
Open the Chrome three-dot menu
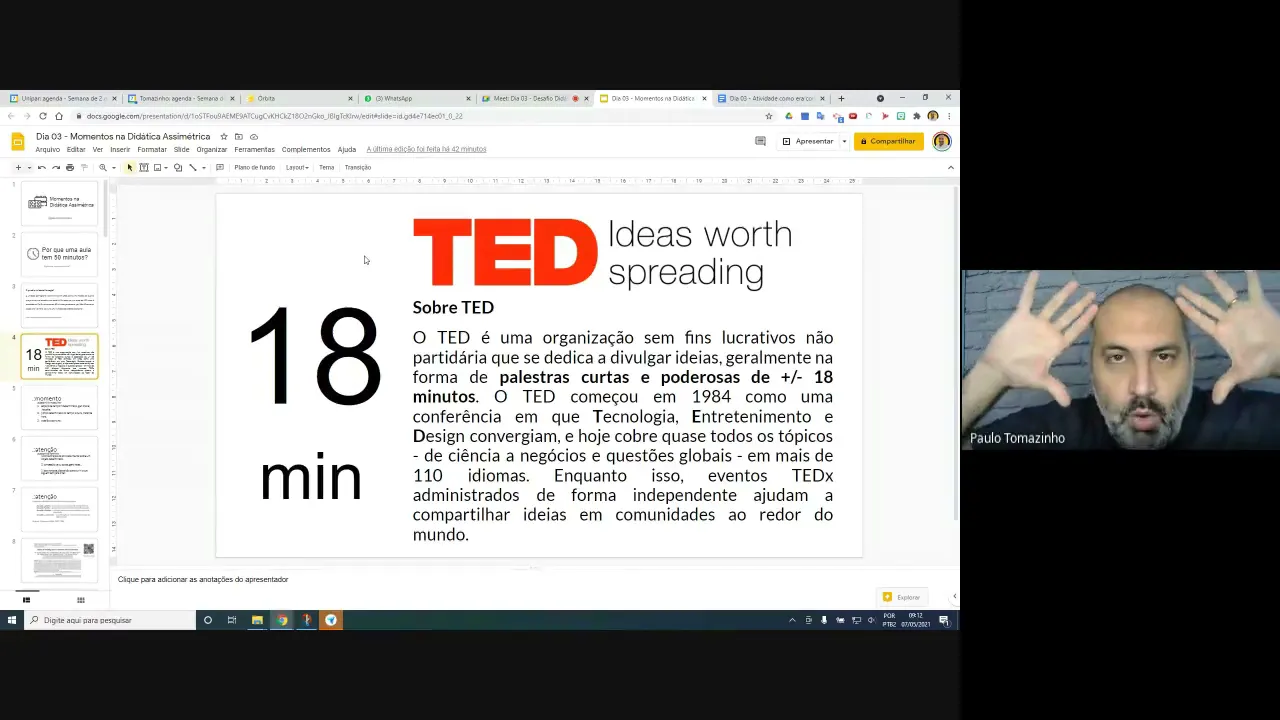tap(949, 116)
